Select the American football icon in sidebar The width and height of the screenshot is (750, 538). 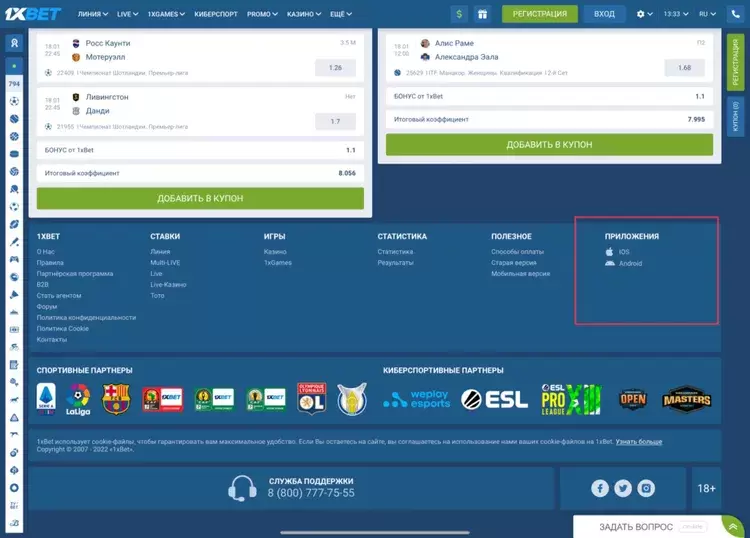(14, 224)
